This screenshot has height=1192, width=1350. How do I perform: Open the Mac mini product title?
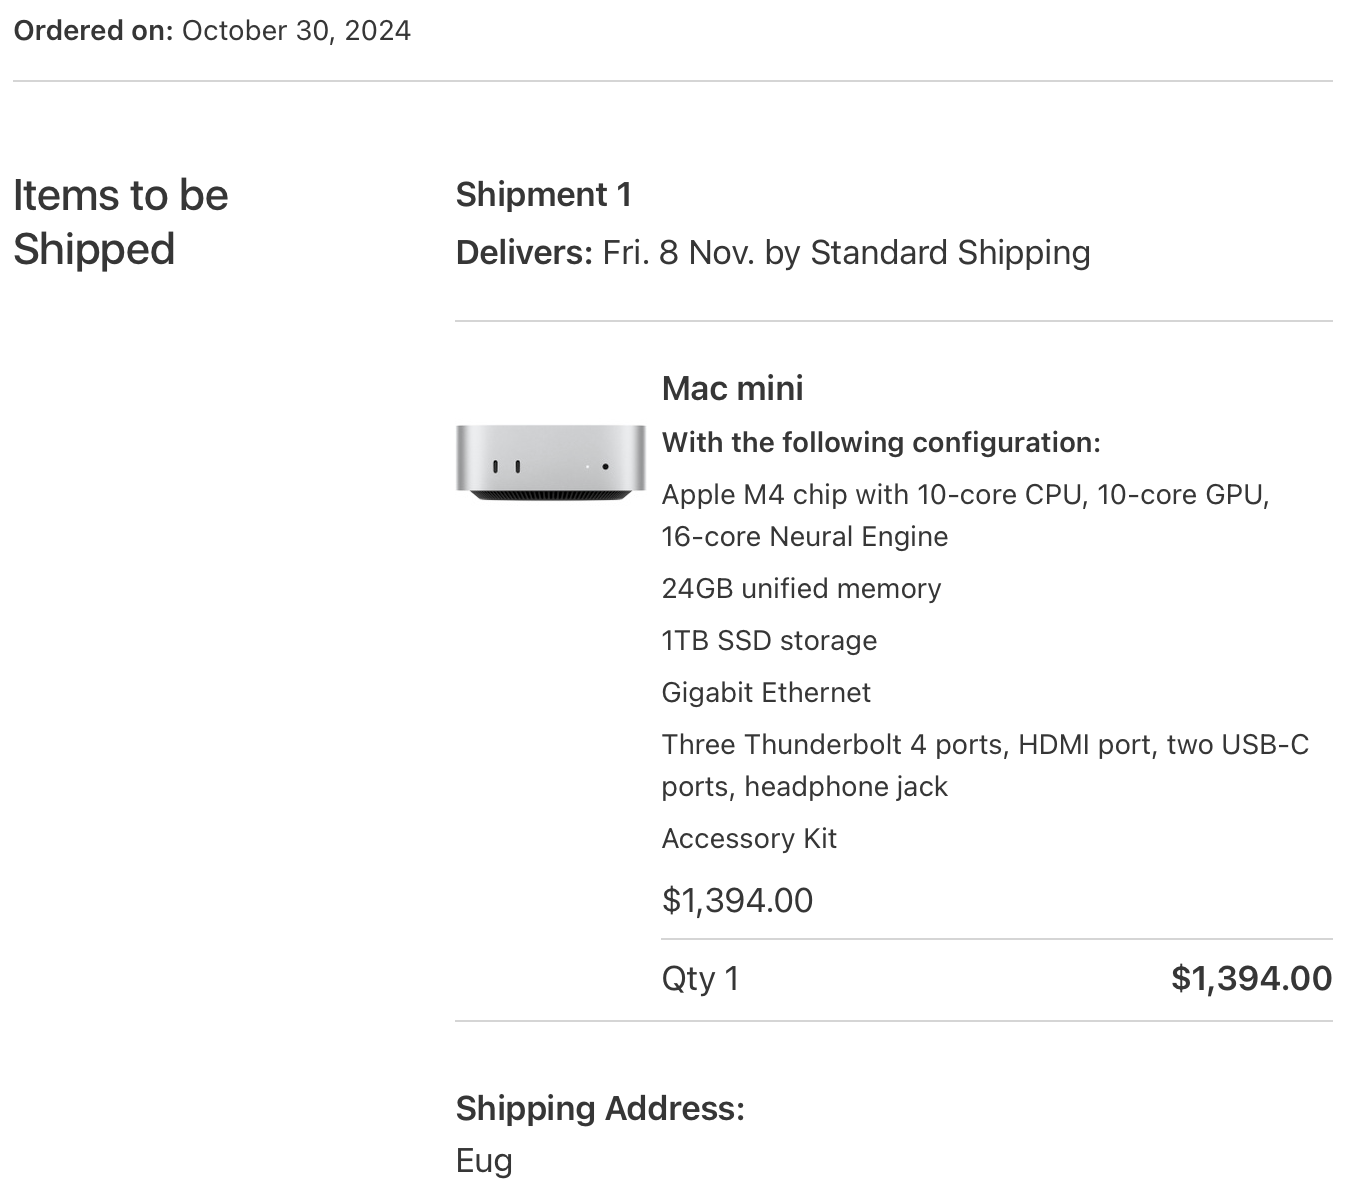(732, 388)
